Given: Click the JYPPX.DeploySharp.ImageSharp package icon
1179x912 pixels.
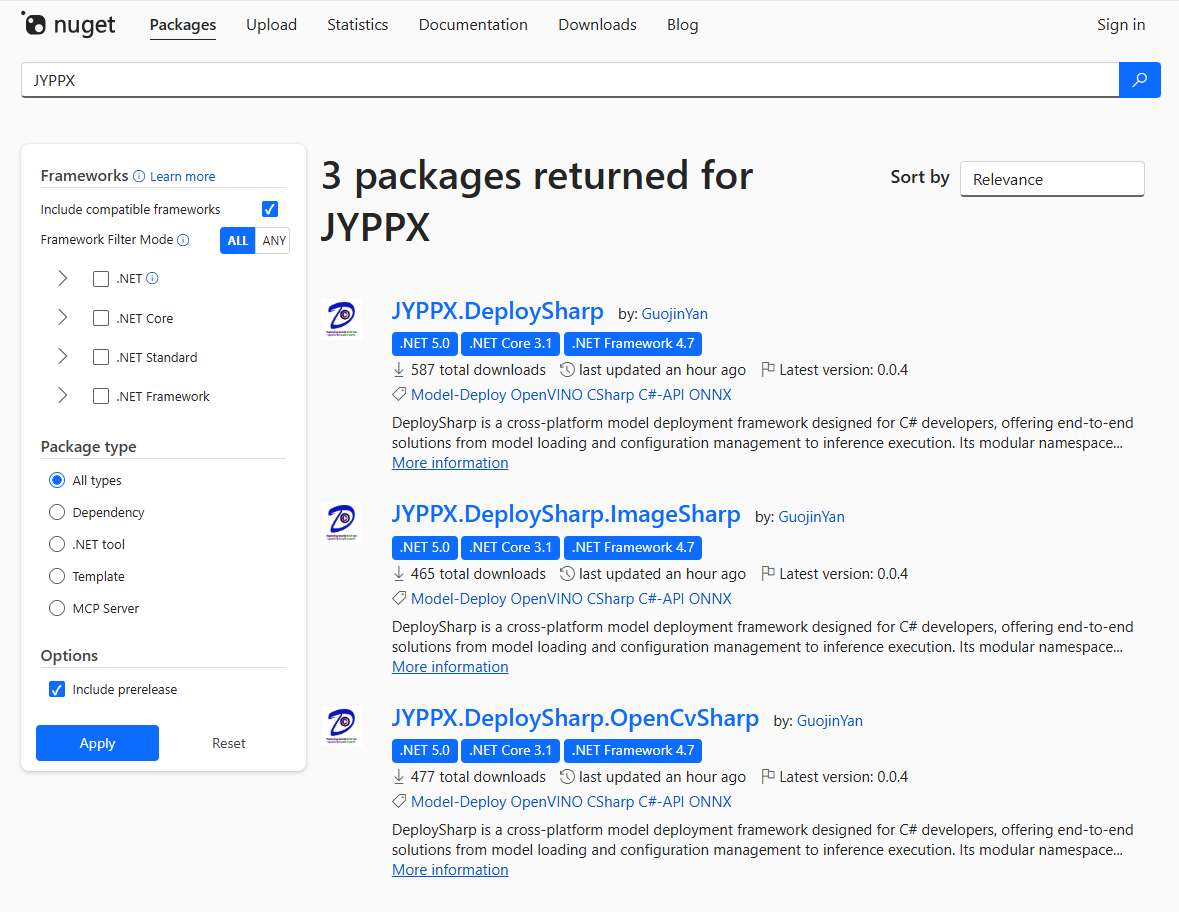Looking at the screenshot, I should (x=342, y=522).
